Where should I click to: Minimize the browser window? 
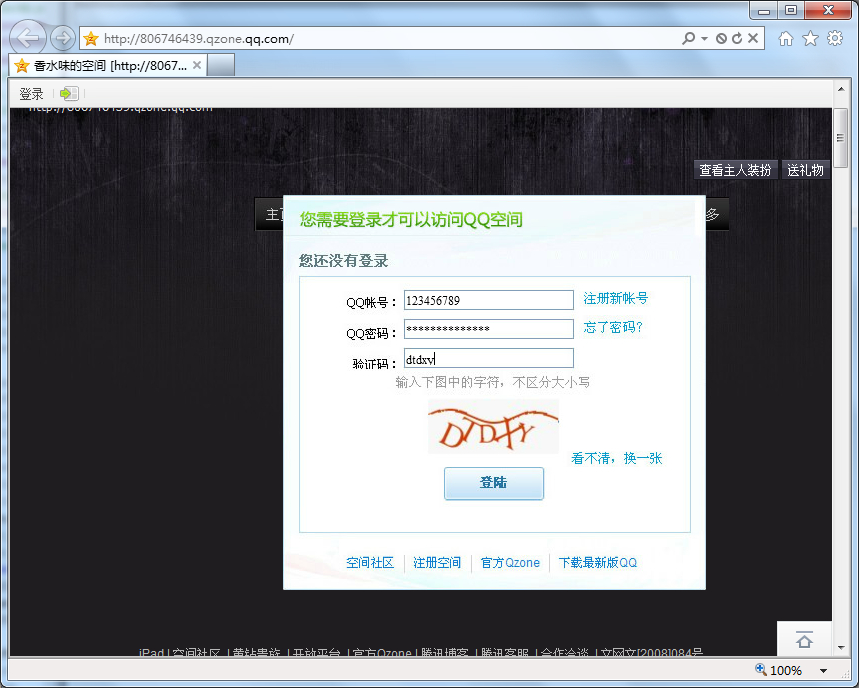764,10
